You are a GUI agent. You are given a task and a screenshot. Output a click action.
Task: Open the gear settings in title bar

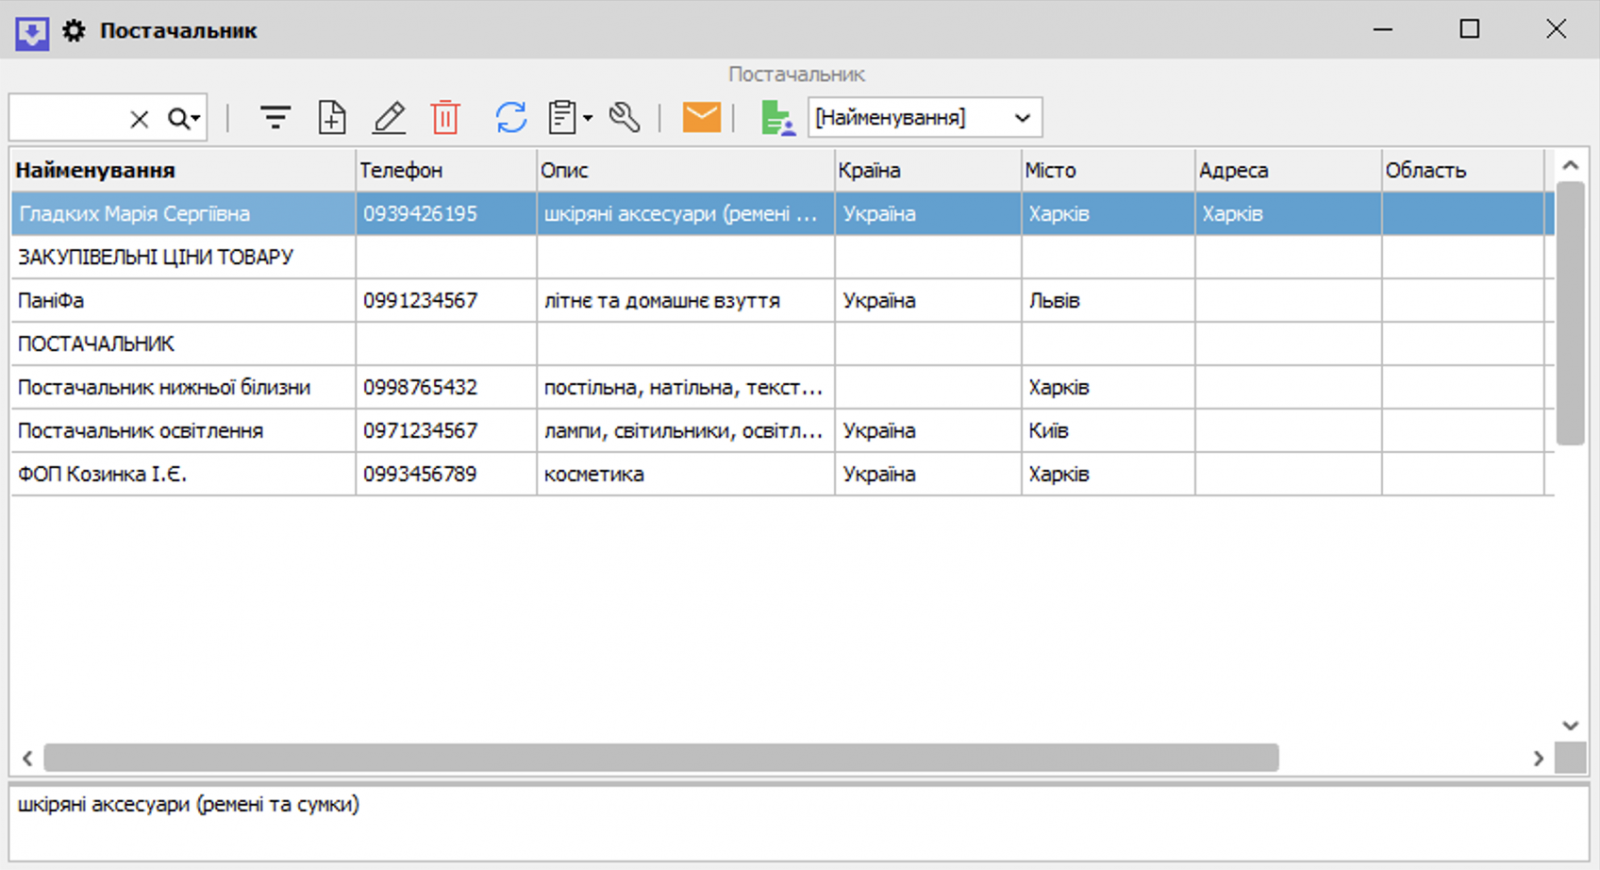coord(74,31)
